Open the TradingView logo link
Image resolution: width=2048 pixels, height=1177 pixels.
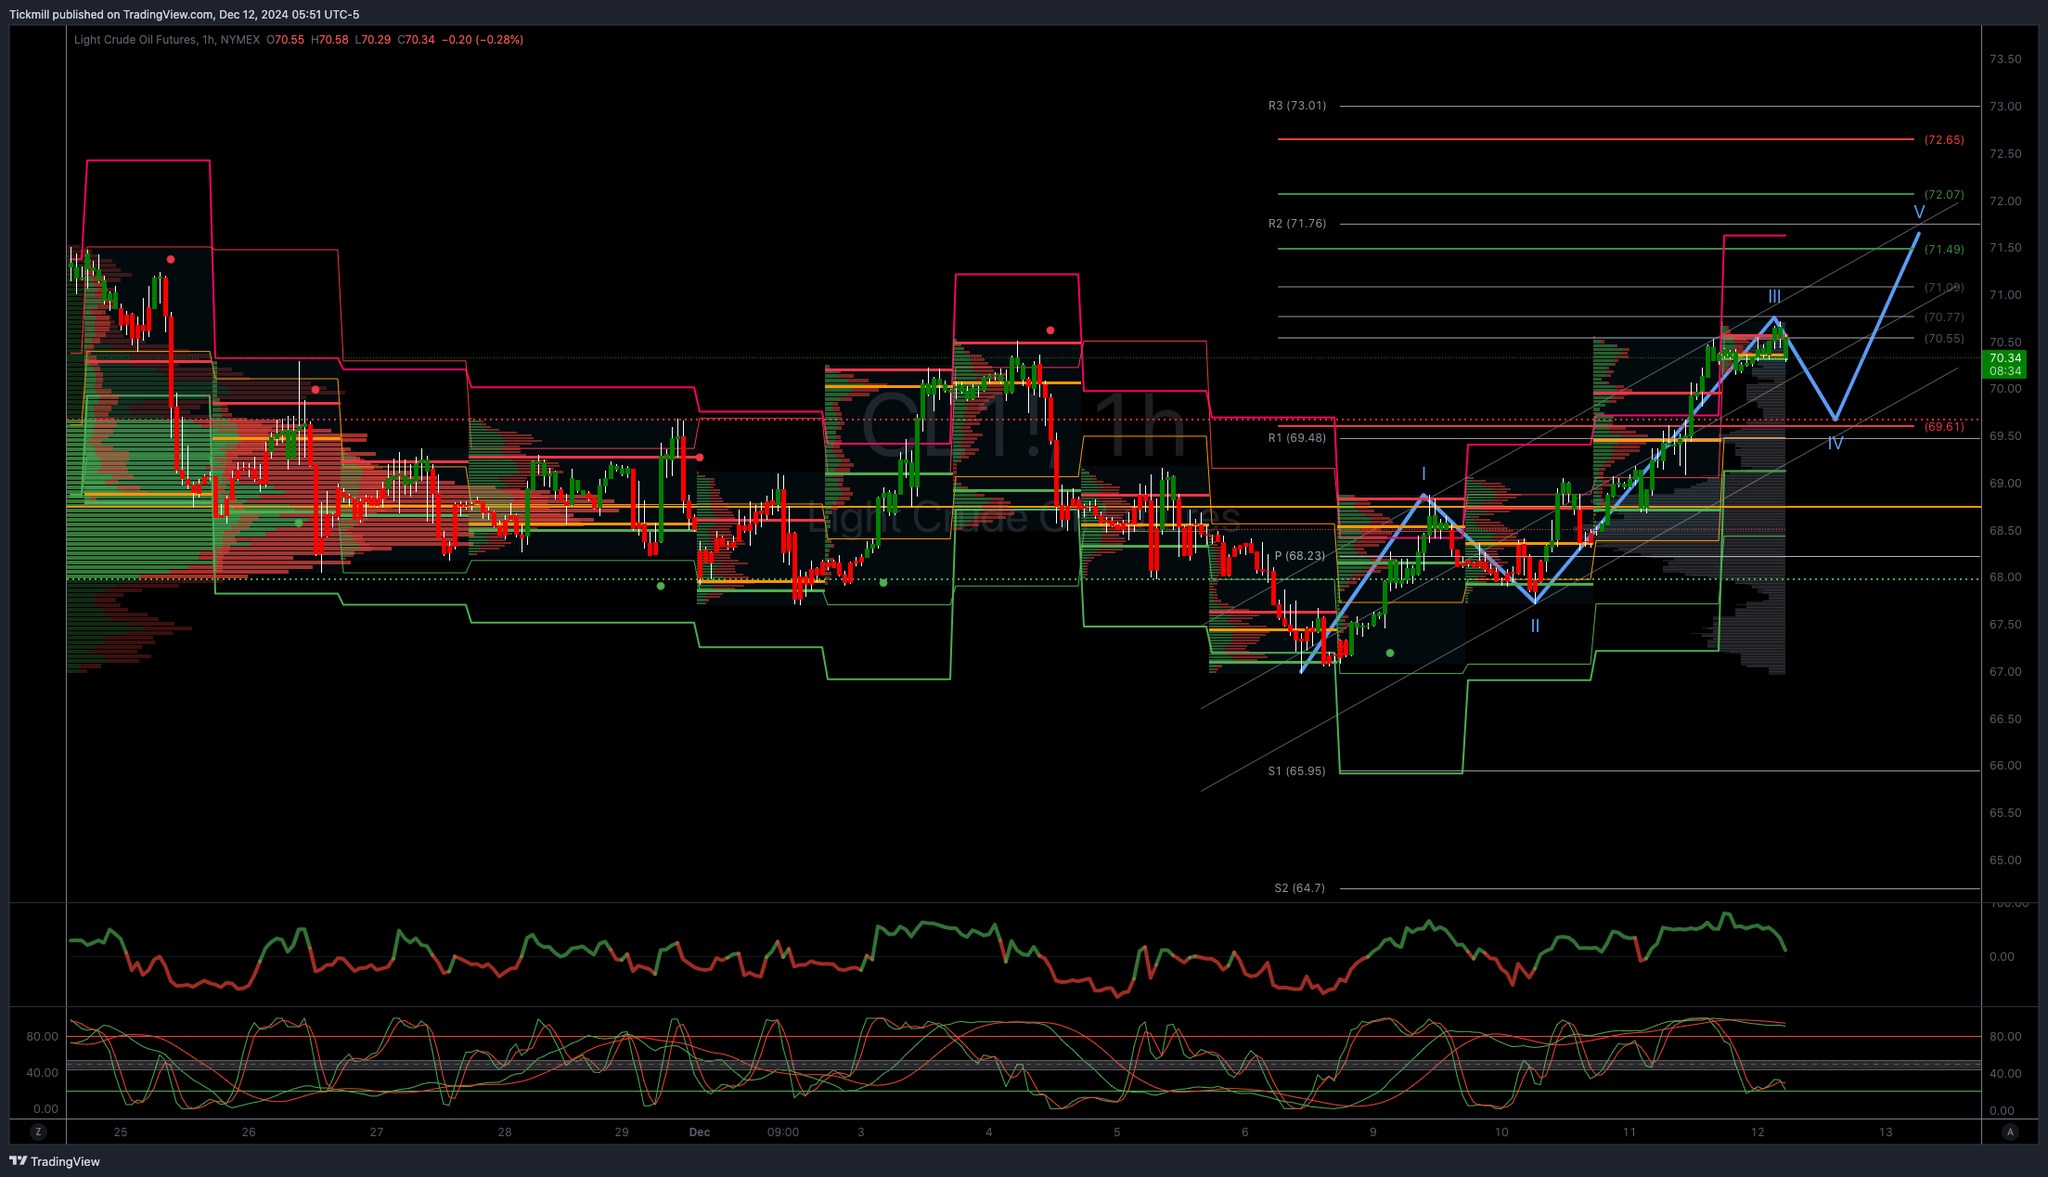tap(55, 1161)
